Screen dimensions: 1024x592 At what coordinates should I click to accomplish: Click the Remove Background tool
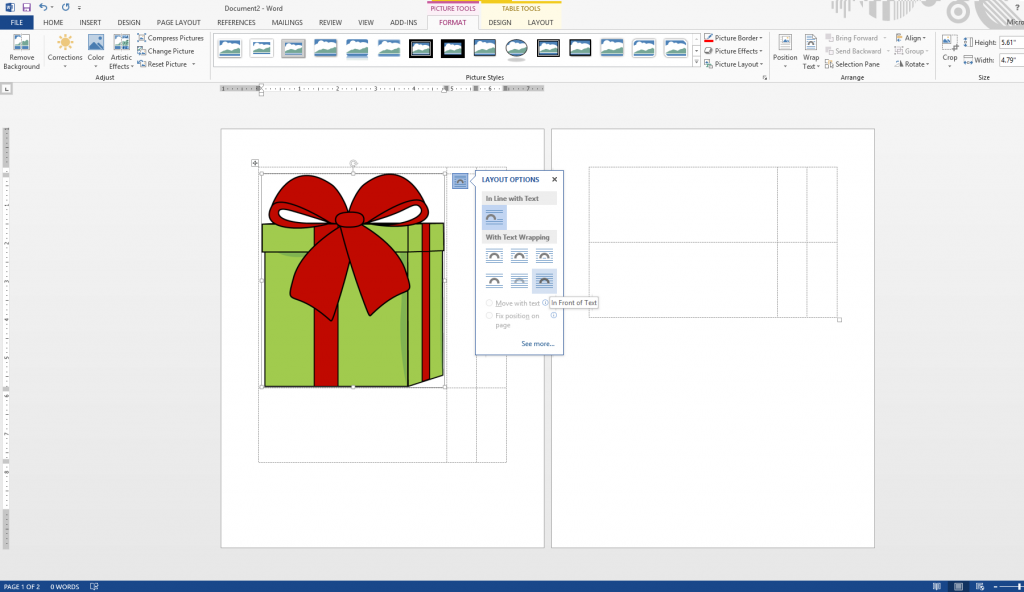click(x=22, y=52)
